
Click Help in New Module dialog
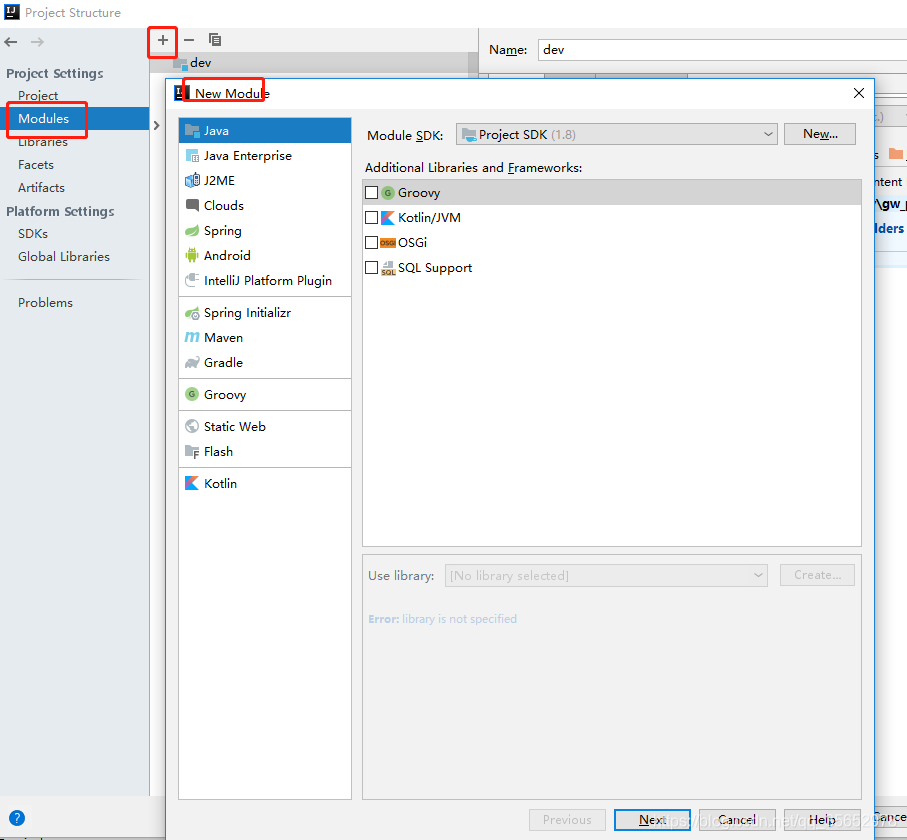point(822,820)
